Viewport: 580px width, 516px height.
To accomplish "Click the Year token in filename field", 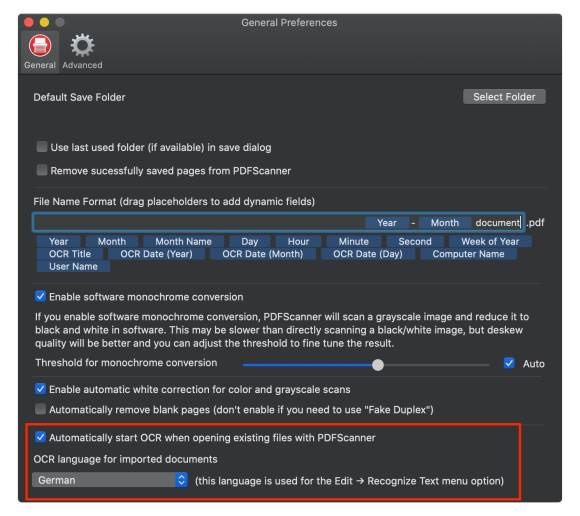I will pos(387,223).
